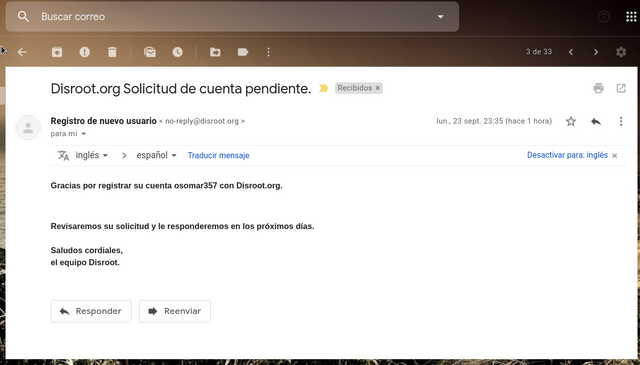
Task: Click the Responder button
Action: coord(91,311)
